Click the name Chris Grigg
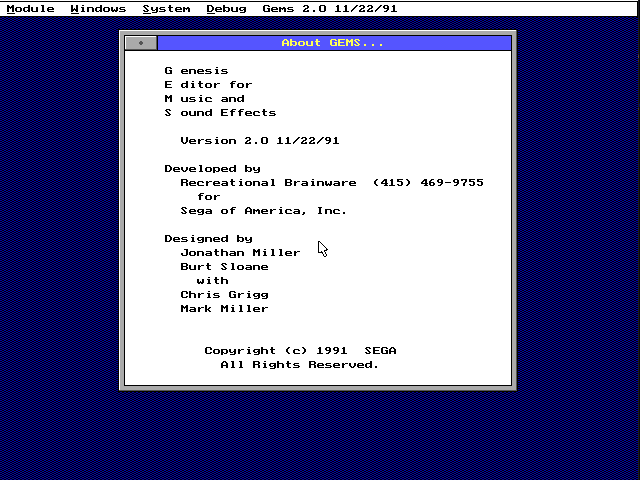Screen dimensions: 640x480 point(224,295)
